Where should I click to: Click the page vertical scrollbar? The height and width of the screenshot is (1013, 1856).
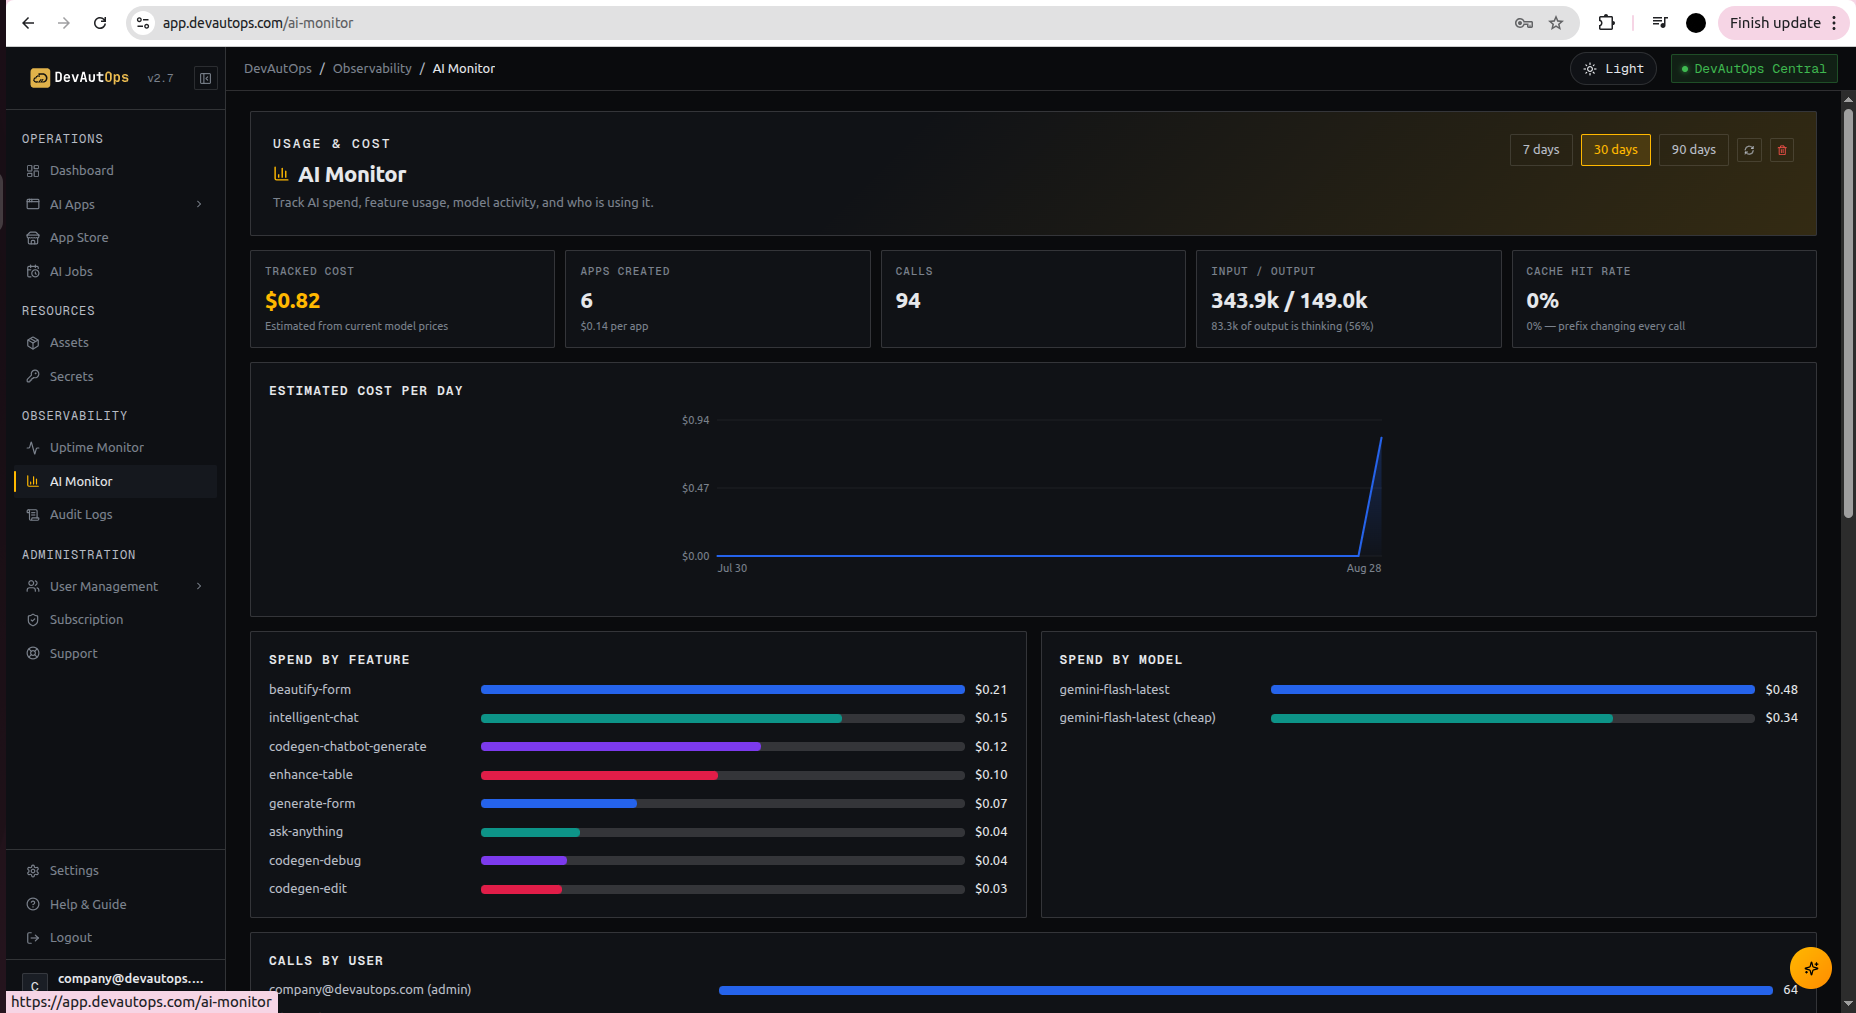pos(1848,314)
